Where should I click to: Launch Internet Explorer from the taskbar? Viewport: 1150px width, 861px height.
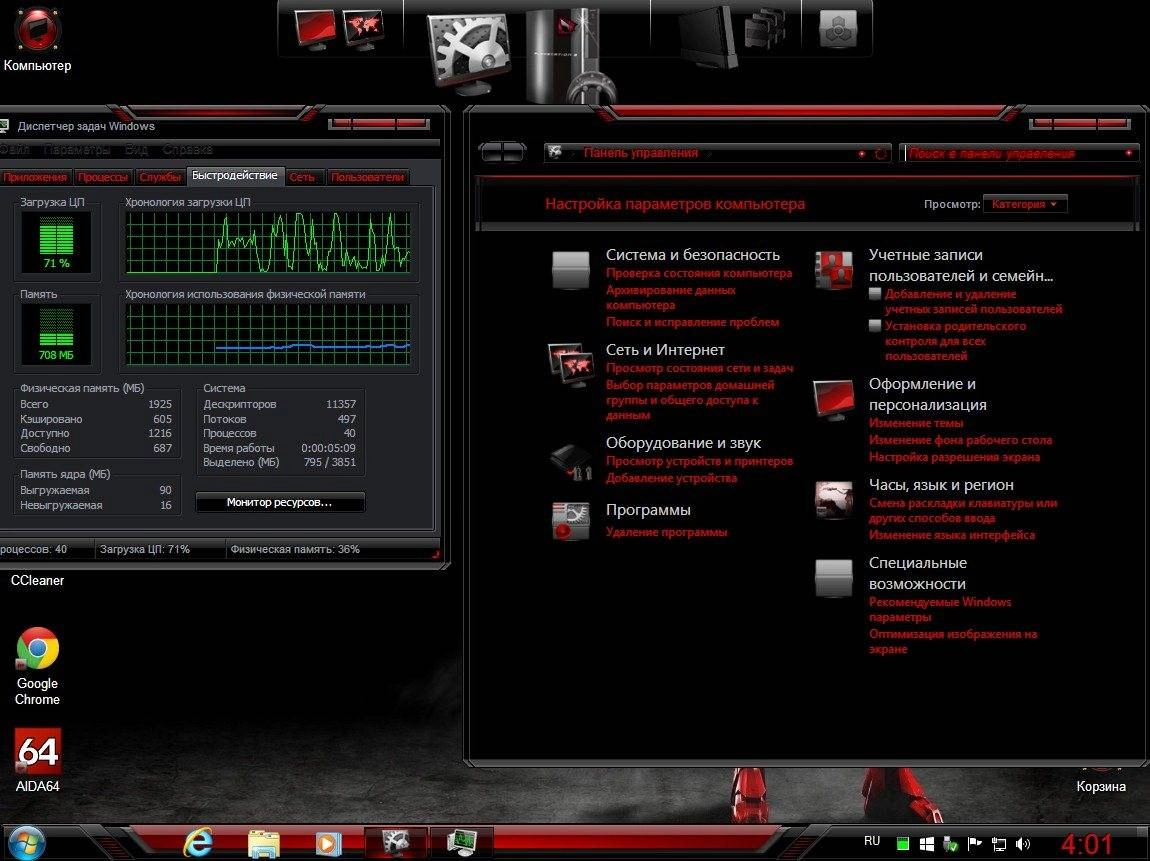197,843
